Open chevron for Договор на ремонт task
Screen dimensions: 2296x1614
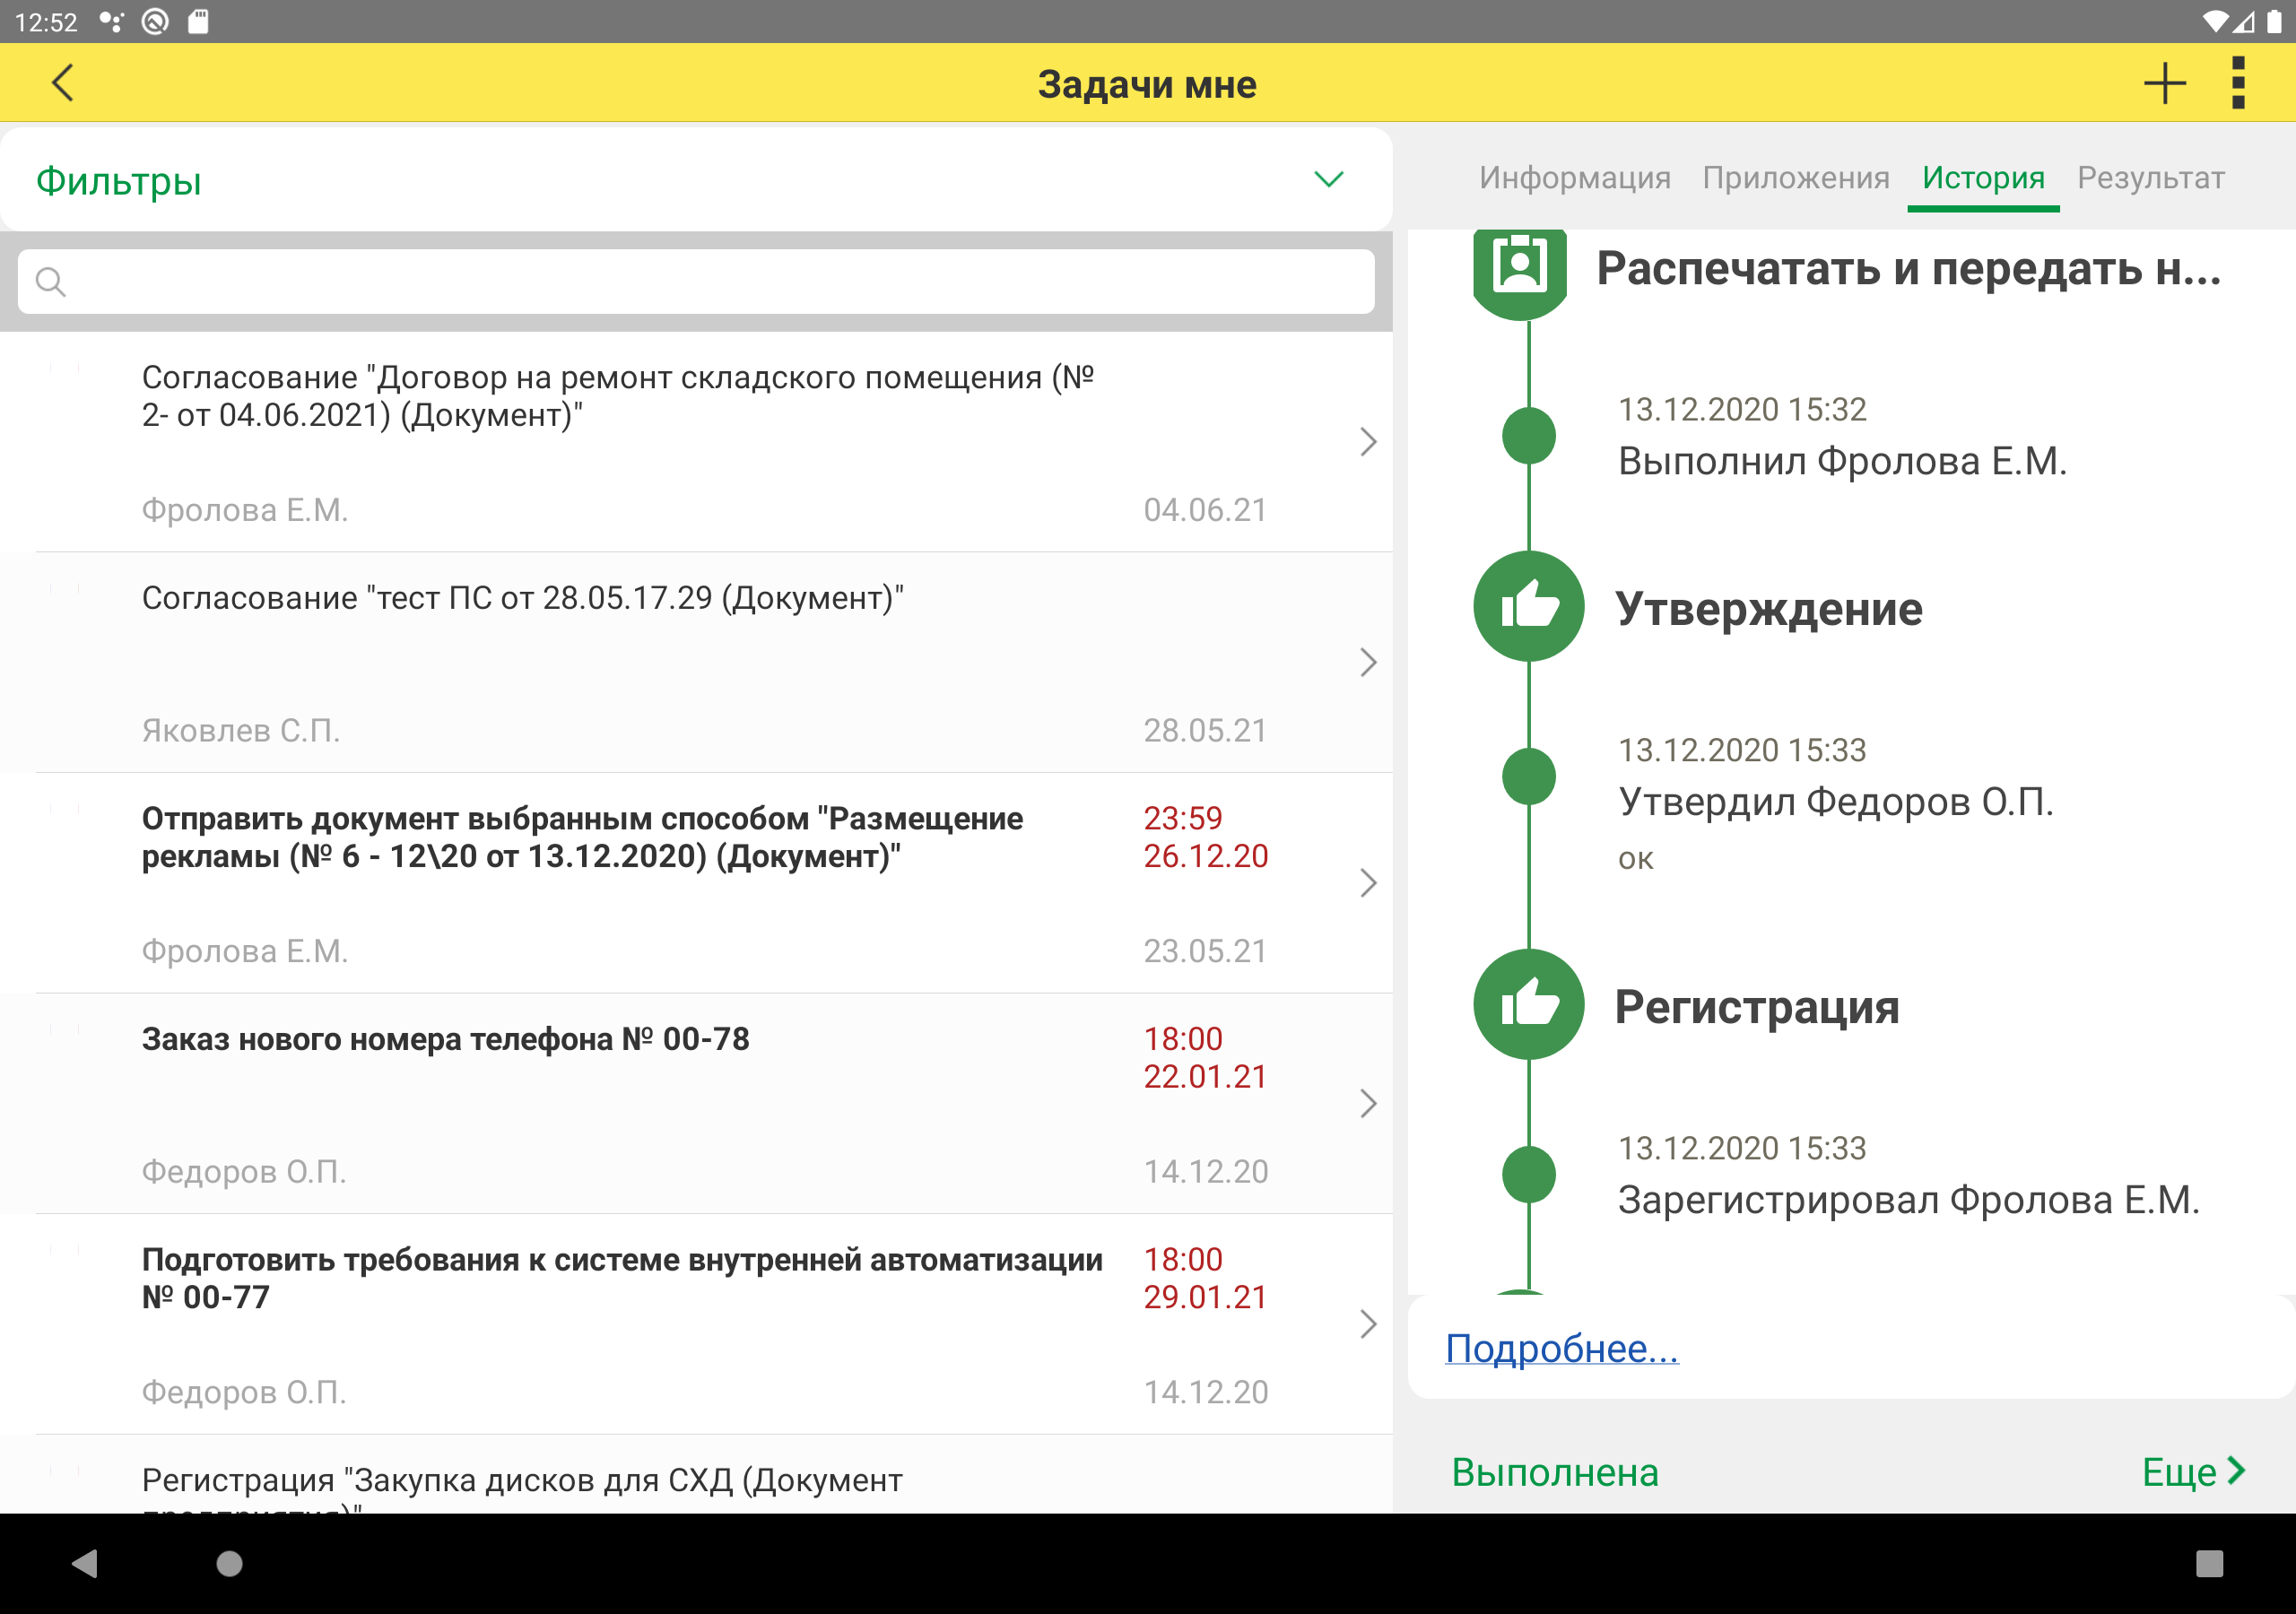pyautogui.click(x=1368, y=442)
